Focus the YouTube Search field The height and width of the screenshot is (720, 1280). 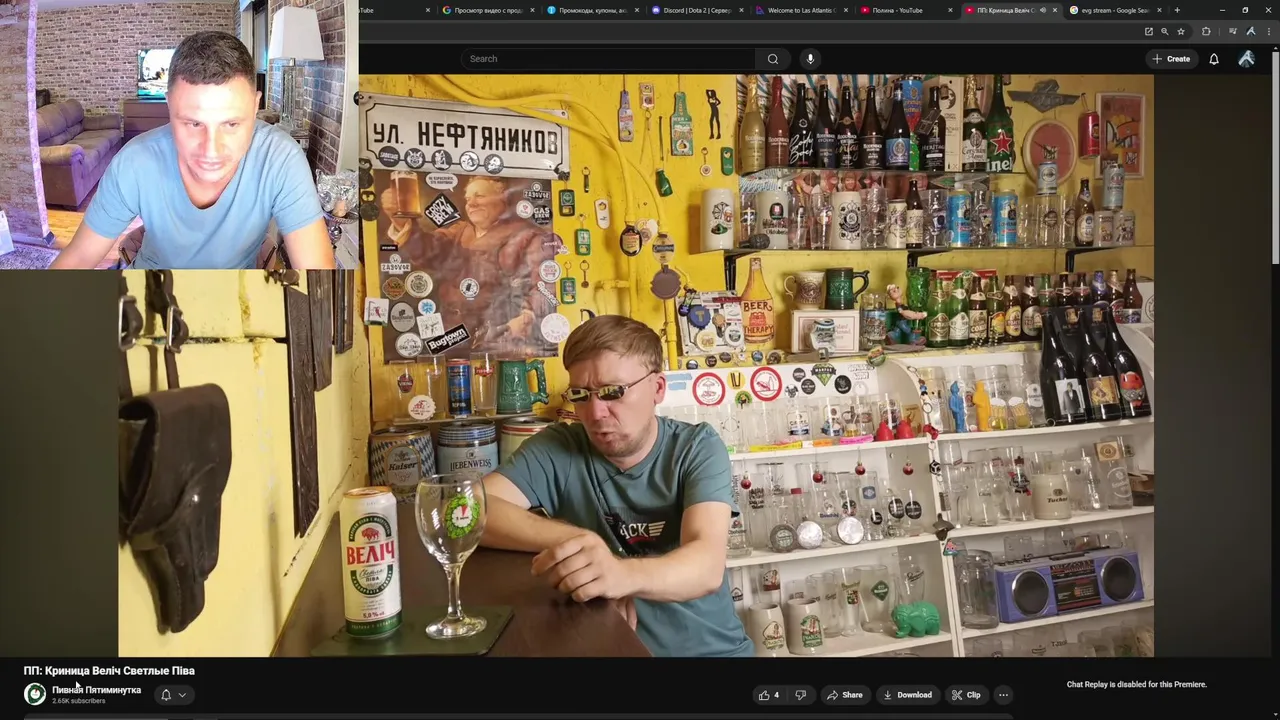609,59
